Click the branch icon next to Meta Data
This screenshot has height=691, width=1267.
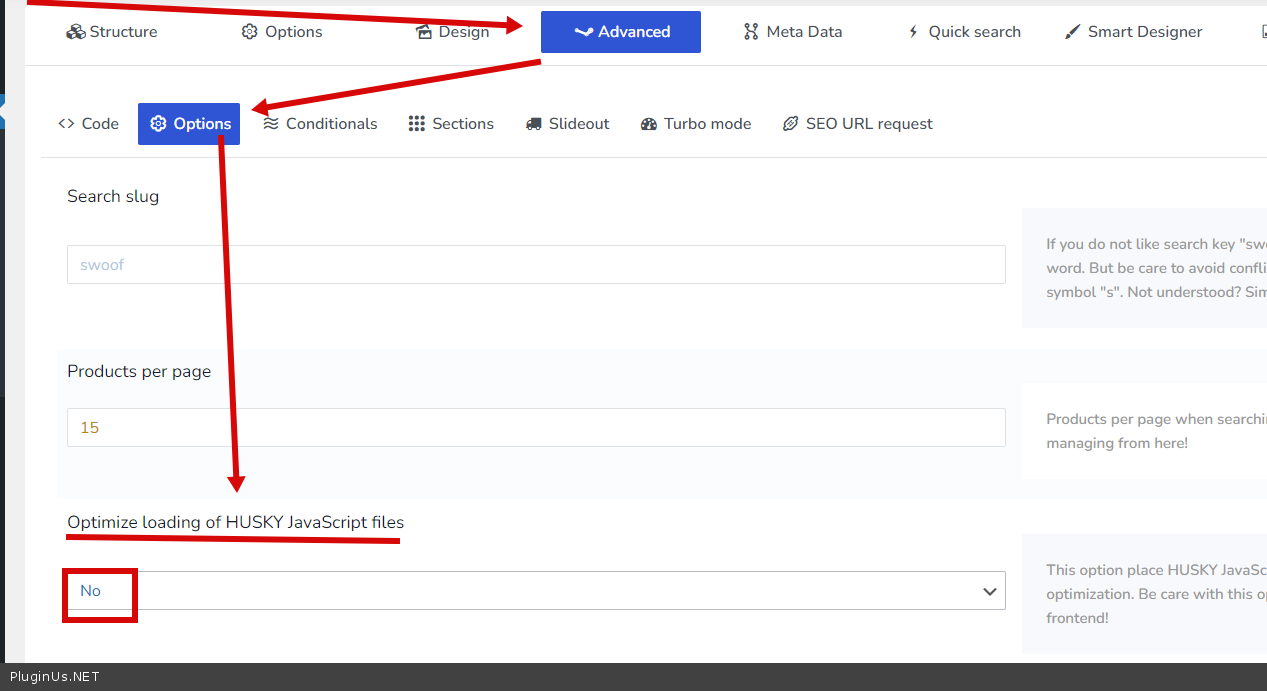[751, 32]
